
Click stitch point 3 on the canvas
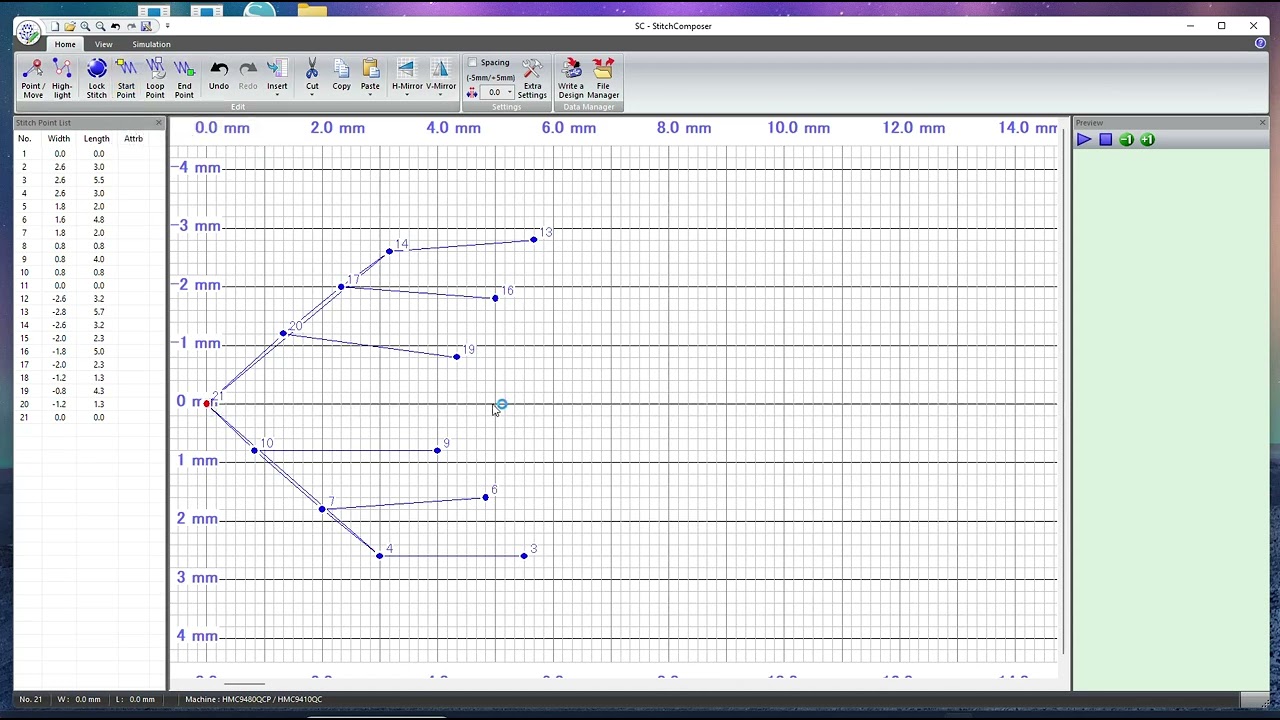[x=524, y=556]
